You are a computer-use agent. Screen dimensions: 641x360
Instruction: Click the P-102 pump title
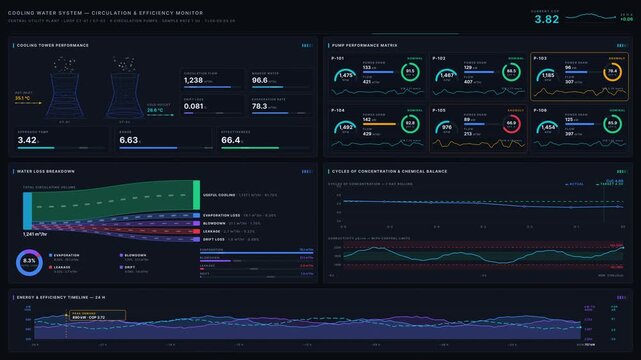(x=439, y=58)
